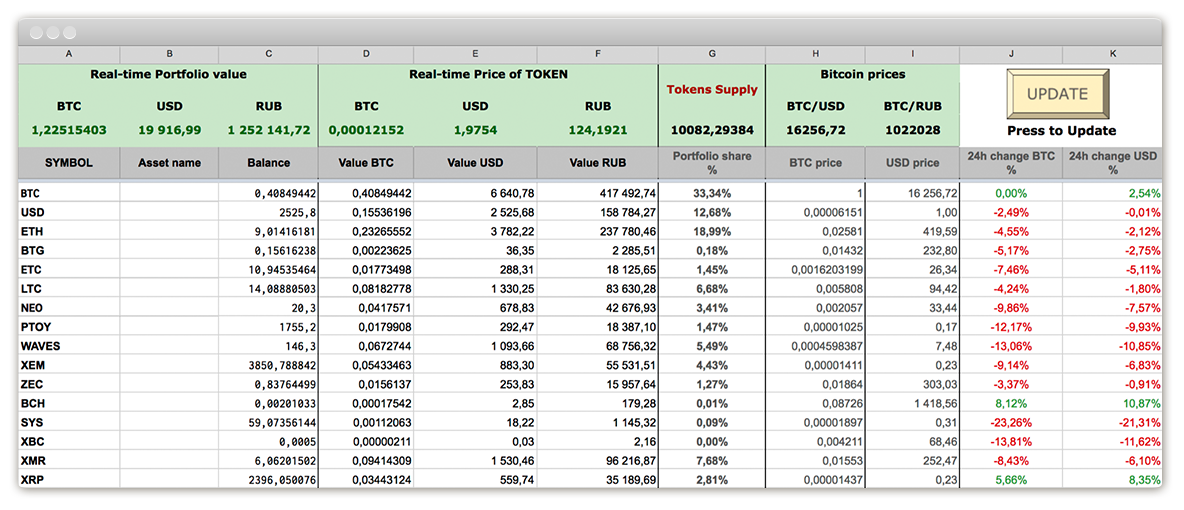The height and width of the screenshot is (510, 1184).
Task: Select BTC/USD price 16256,72
Action: [x=815, y=130]
